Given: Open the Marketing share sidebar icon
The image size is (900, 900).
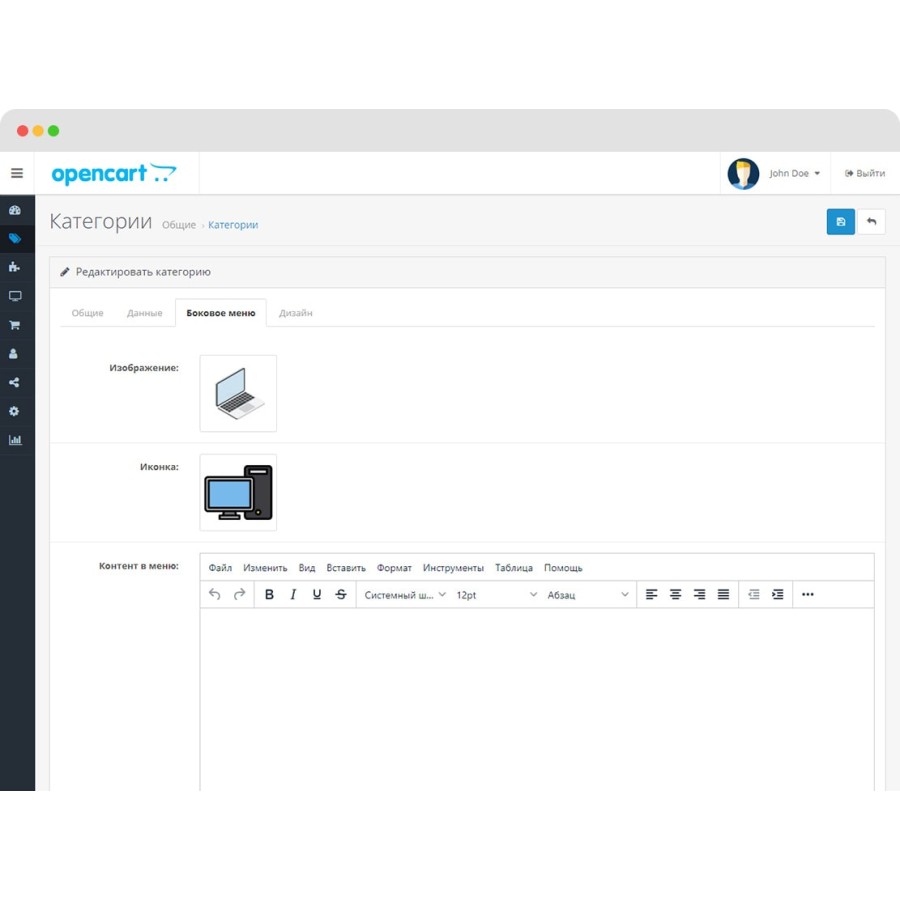Looking at the screenshot, I should 14,382.
